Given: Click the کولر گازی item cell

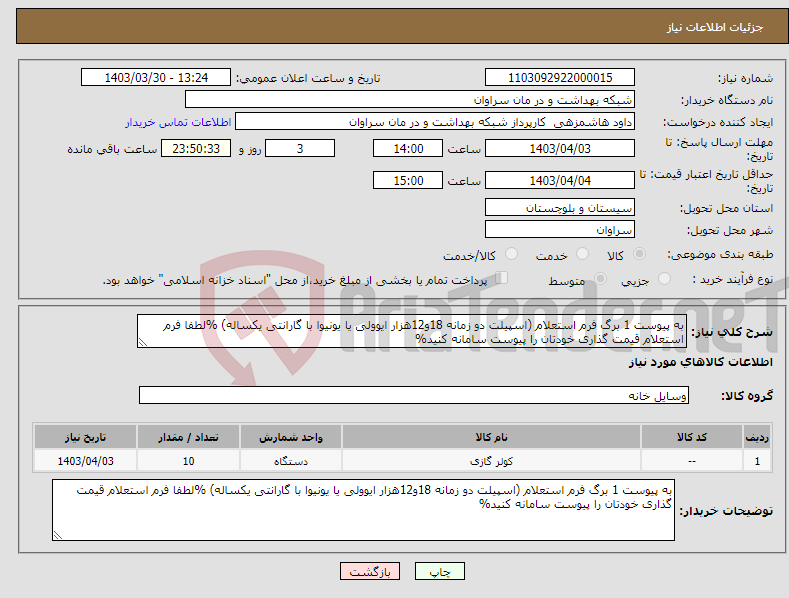Looking at the screenshot, I should (x=491, y=461).
